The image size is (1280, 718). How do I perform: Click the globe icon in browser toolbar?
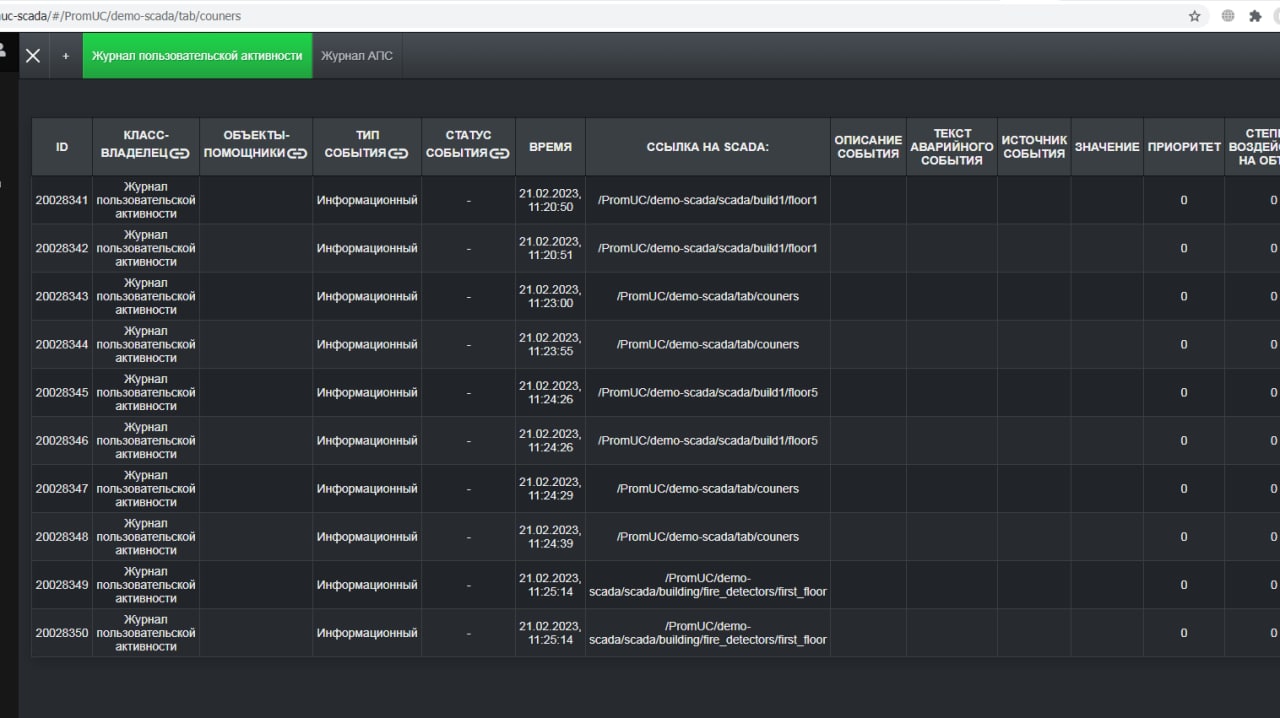point(1227,16)
